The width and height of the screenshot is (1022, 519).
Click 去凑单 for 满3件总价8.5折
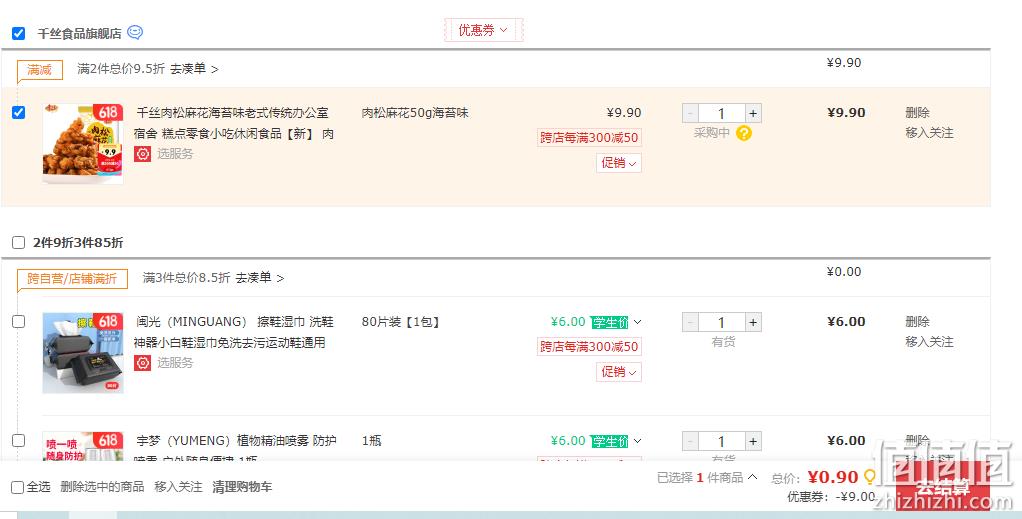[x=259, y=278]
